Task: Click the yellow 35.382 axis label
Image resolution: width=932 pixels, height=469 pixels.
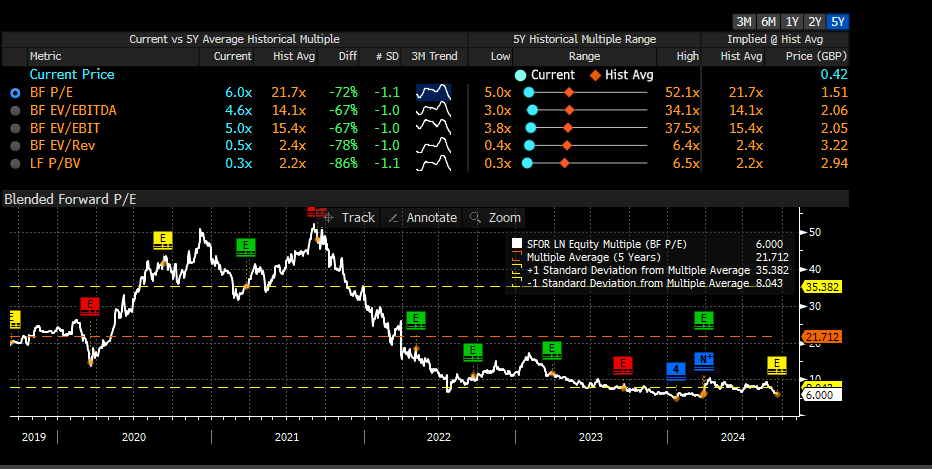Action: pos(823,287)
